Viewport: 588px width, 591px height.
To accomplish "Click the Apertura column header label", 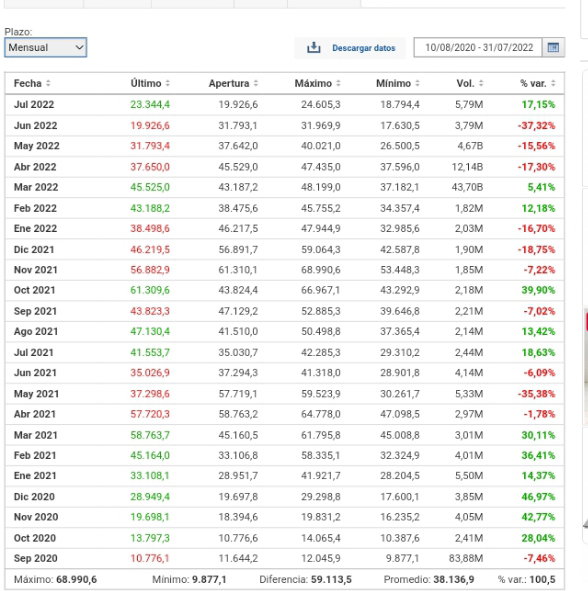I will [x=229, y=83].
